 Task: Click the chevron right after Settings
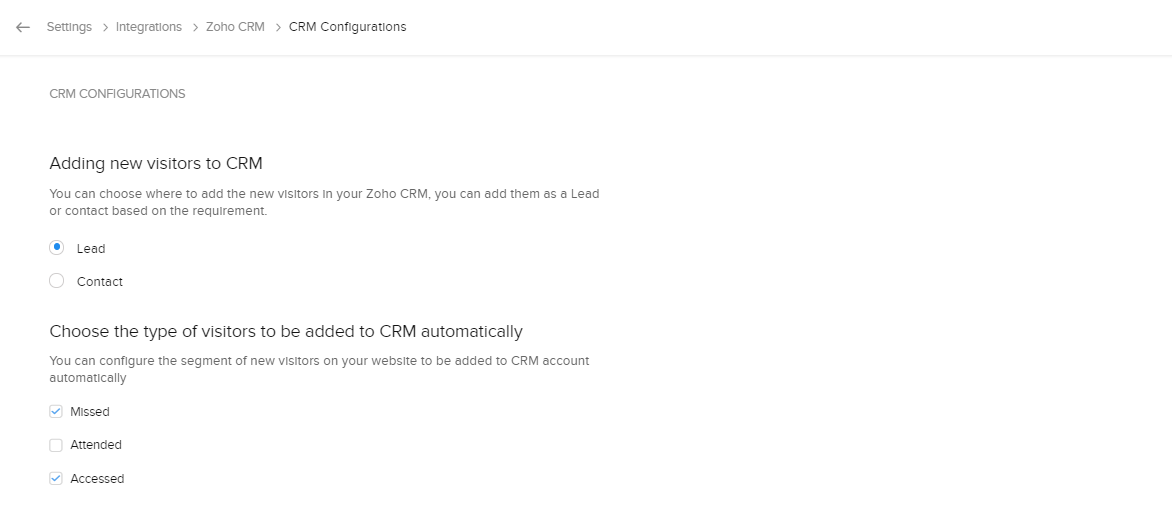[x=104, y=27]
